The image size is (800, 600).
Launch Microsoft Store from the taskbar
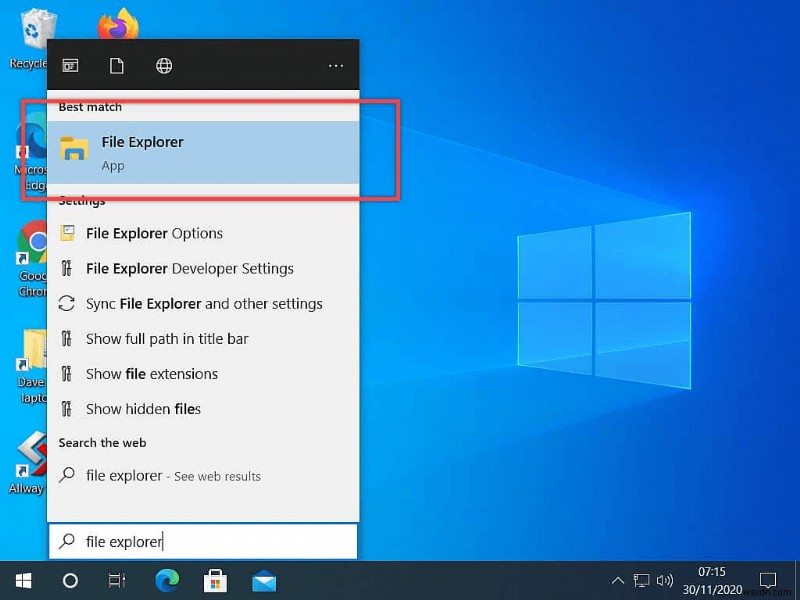(215, 580)
